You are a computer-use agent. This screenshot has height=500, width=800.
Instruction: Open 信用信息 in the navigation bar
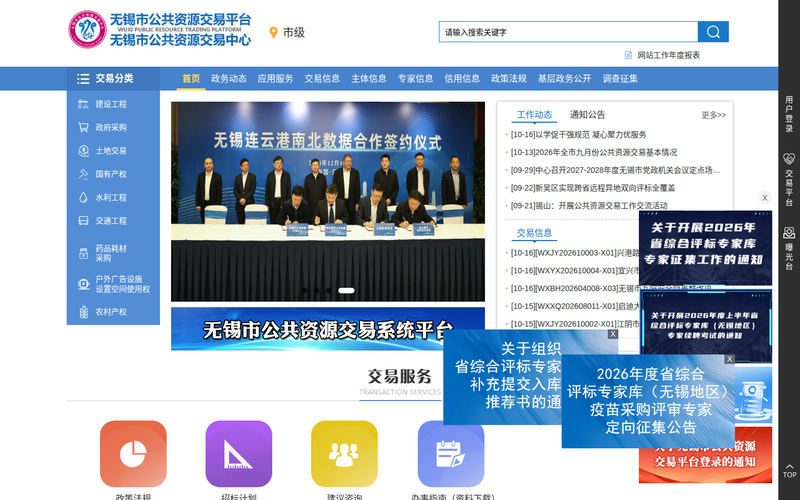coord(462,79)
